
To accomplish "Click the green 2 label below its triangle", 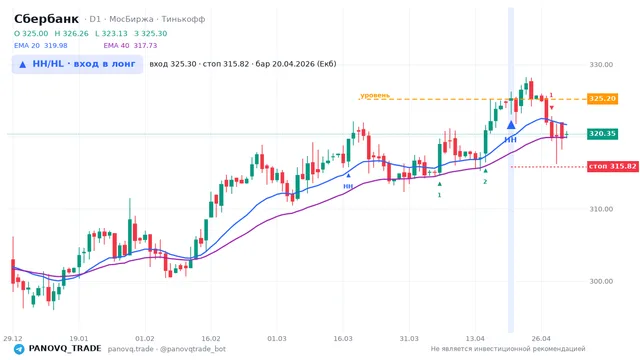I will pyautogui.click(x=485, y=182).
